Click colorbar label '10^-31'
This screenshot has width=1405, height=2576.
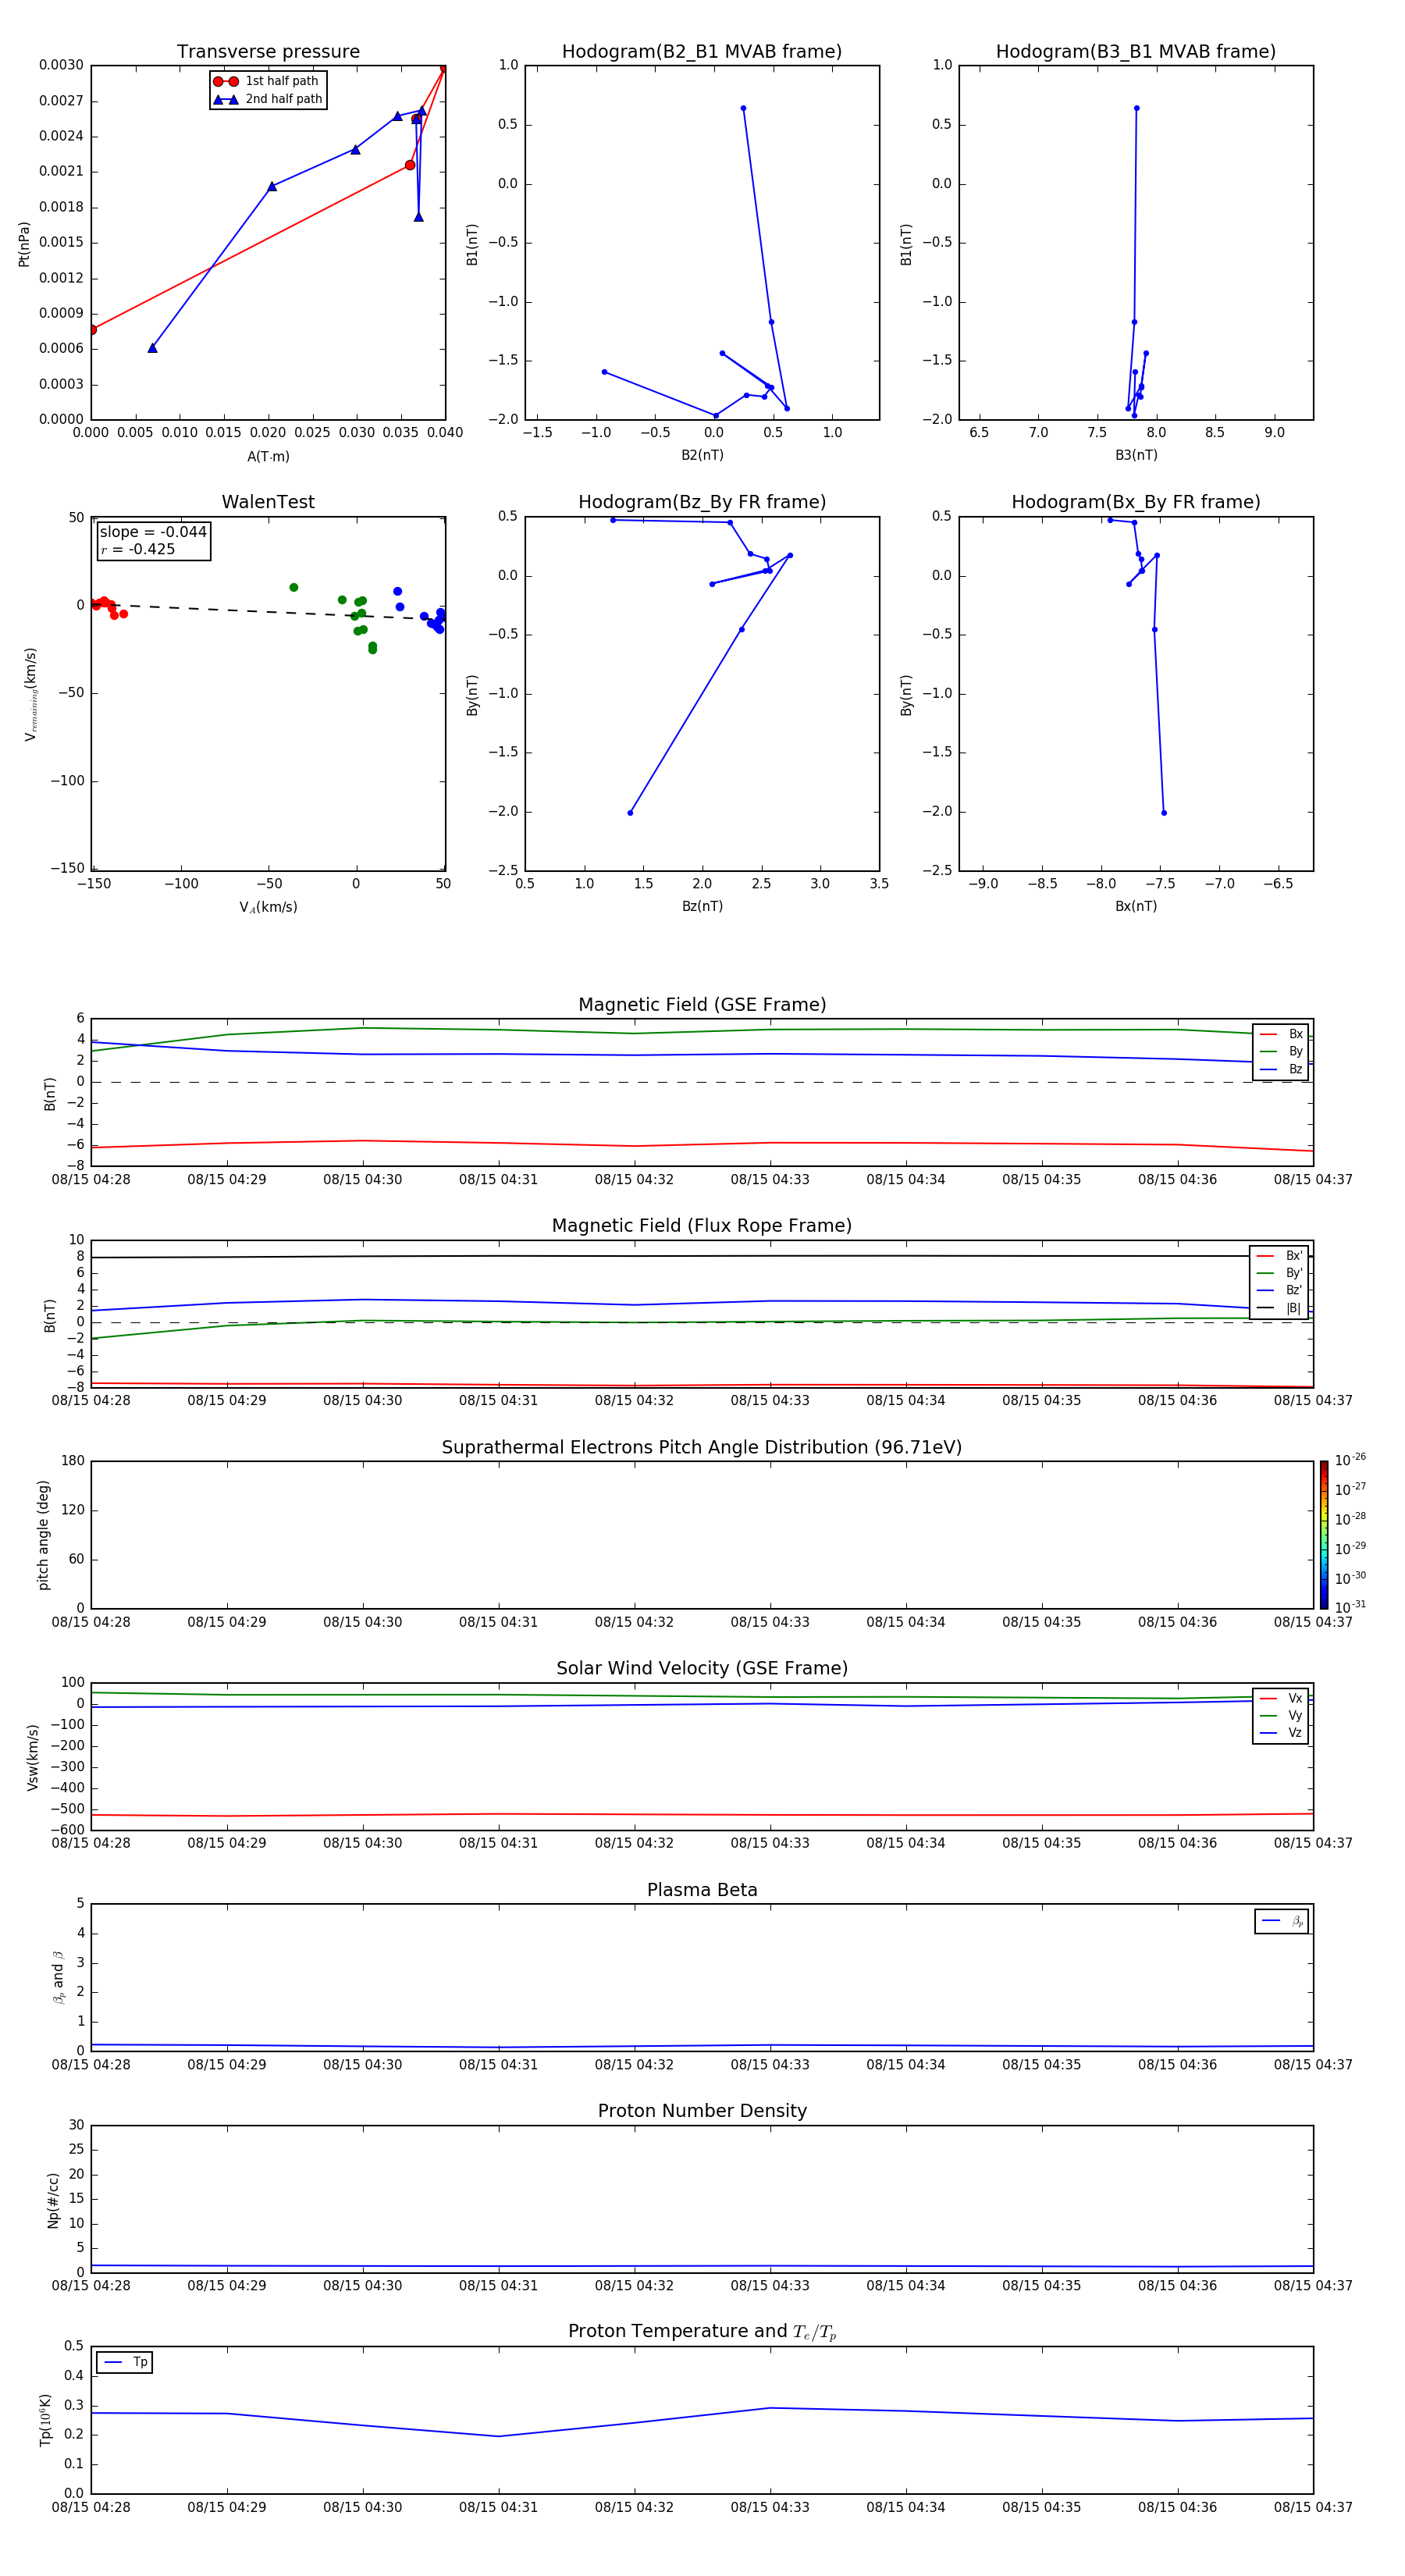1350,1607
